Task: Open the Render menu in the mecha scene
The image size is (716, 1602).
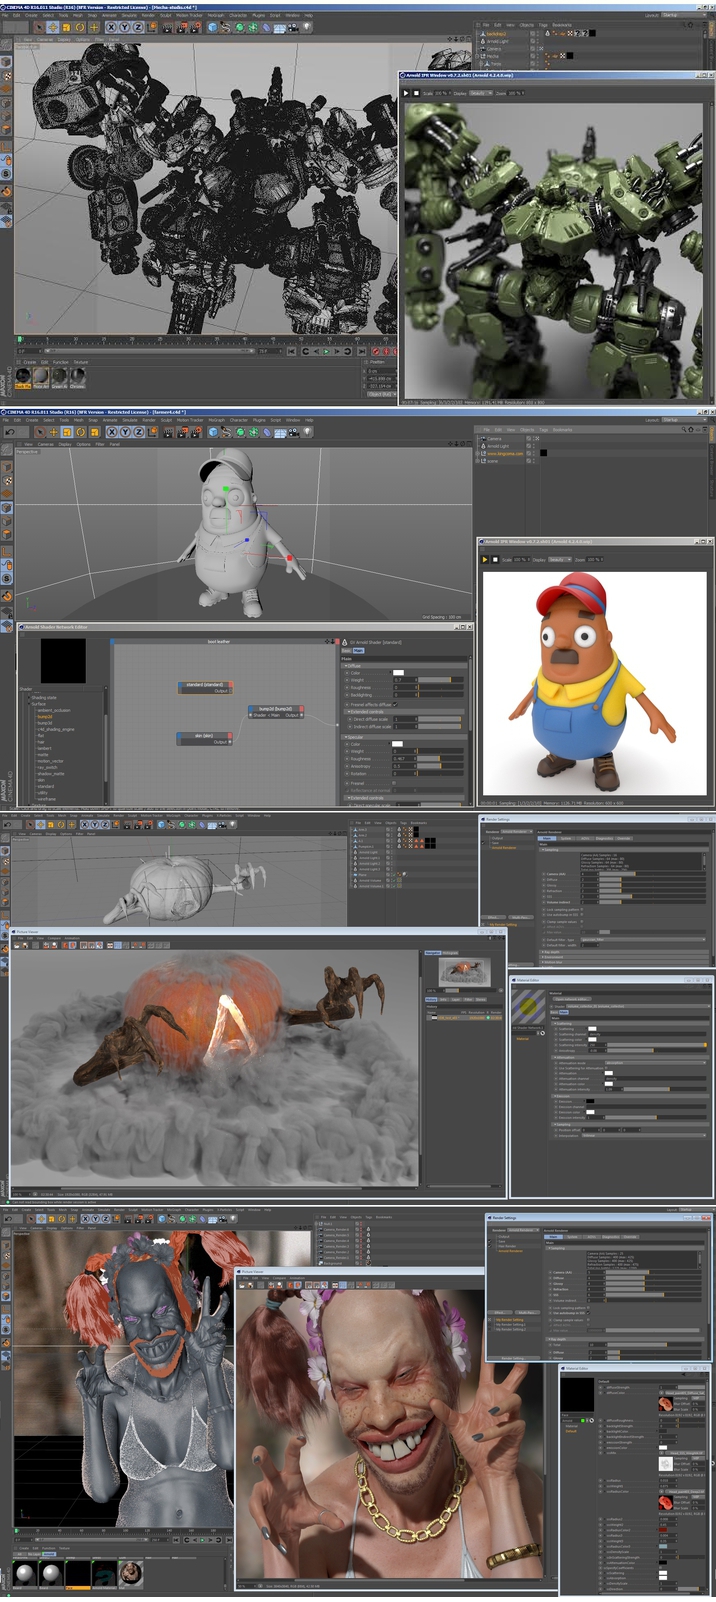Action: click(148, 15)
